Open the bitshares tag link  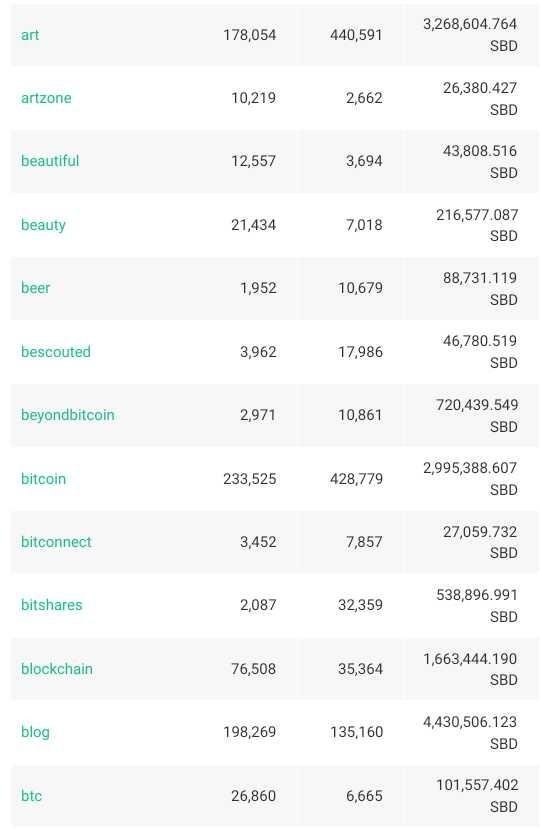click(x=52, y=605)
